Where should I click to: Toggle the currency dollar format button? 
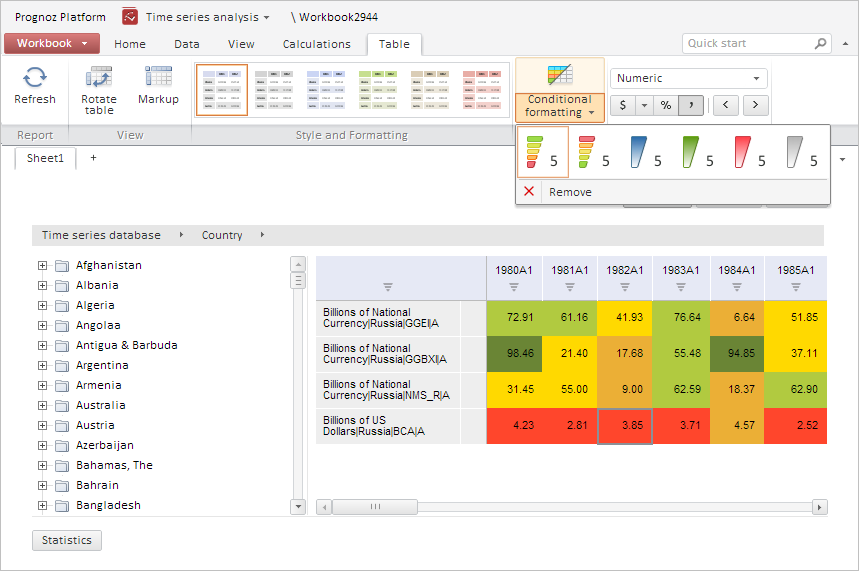pyautogui.click(x=623, y=105)
